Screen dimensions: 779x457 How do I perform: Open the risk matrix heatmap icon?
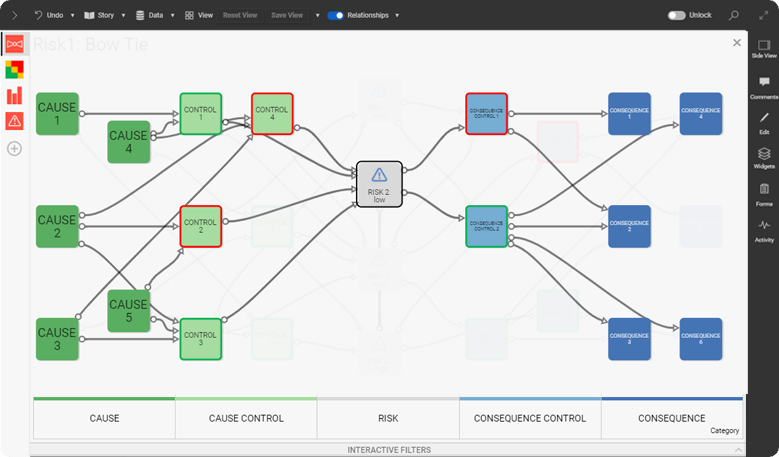pyautogui.click(x=14, y=70)
